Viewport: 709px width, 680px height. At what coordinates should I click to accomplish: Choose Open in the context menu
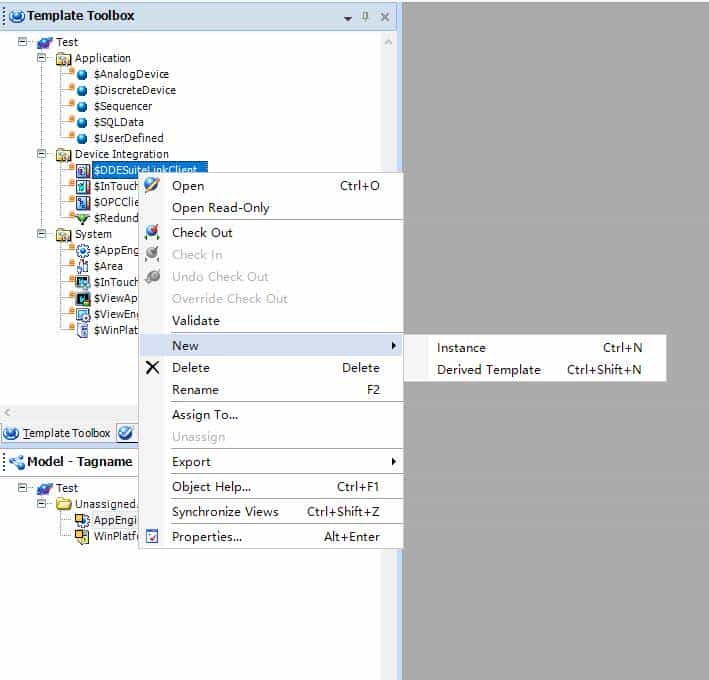272,186
